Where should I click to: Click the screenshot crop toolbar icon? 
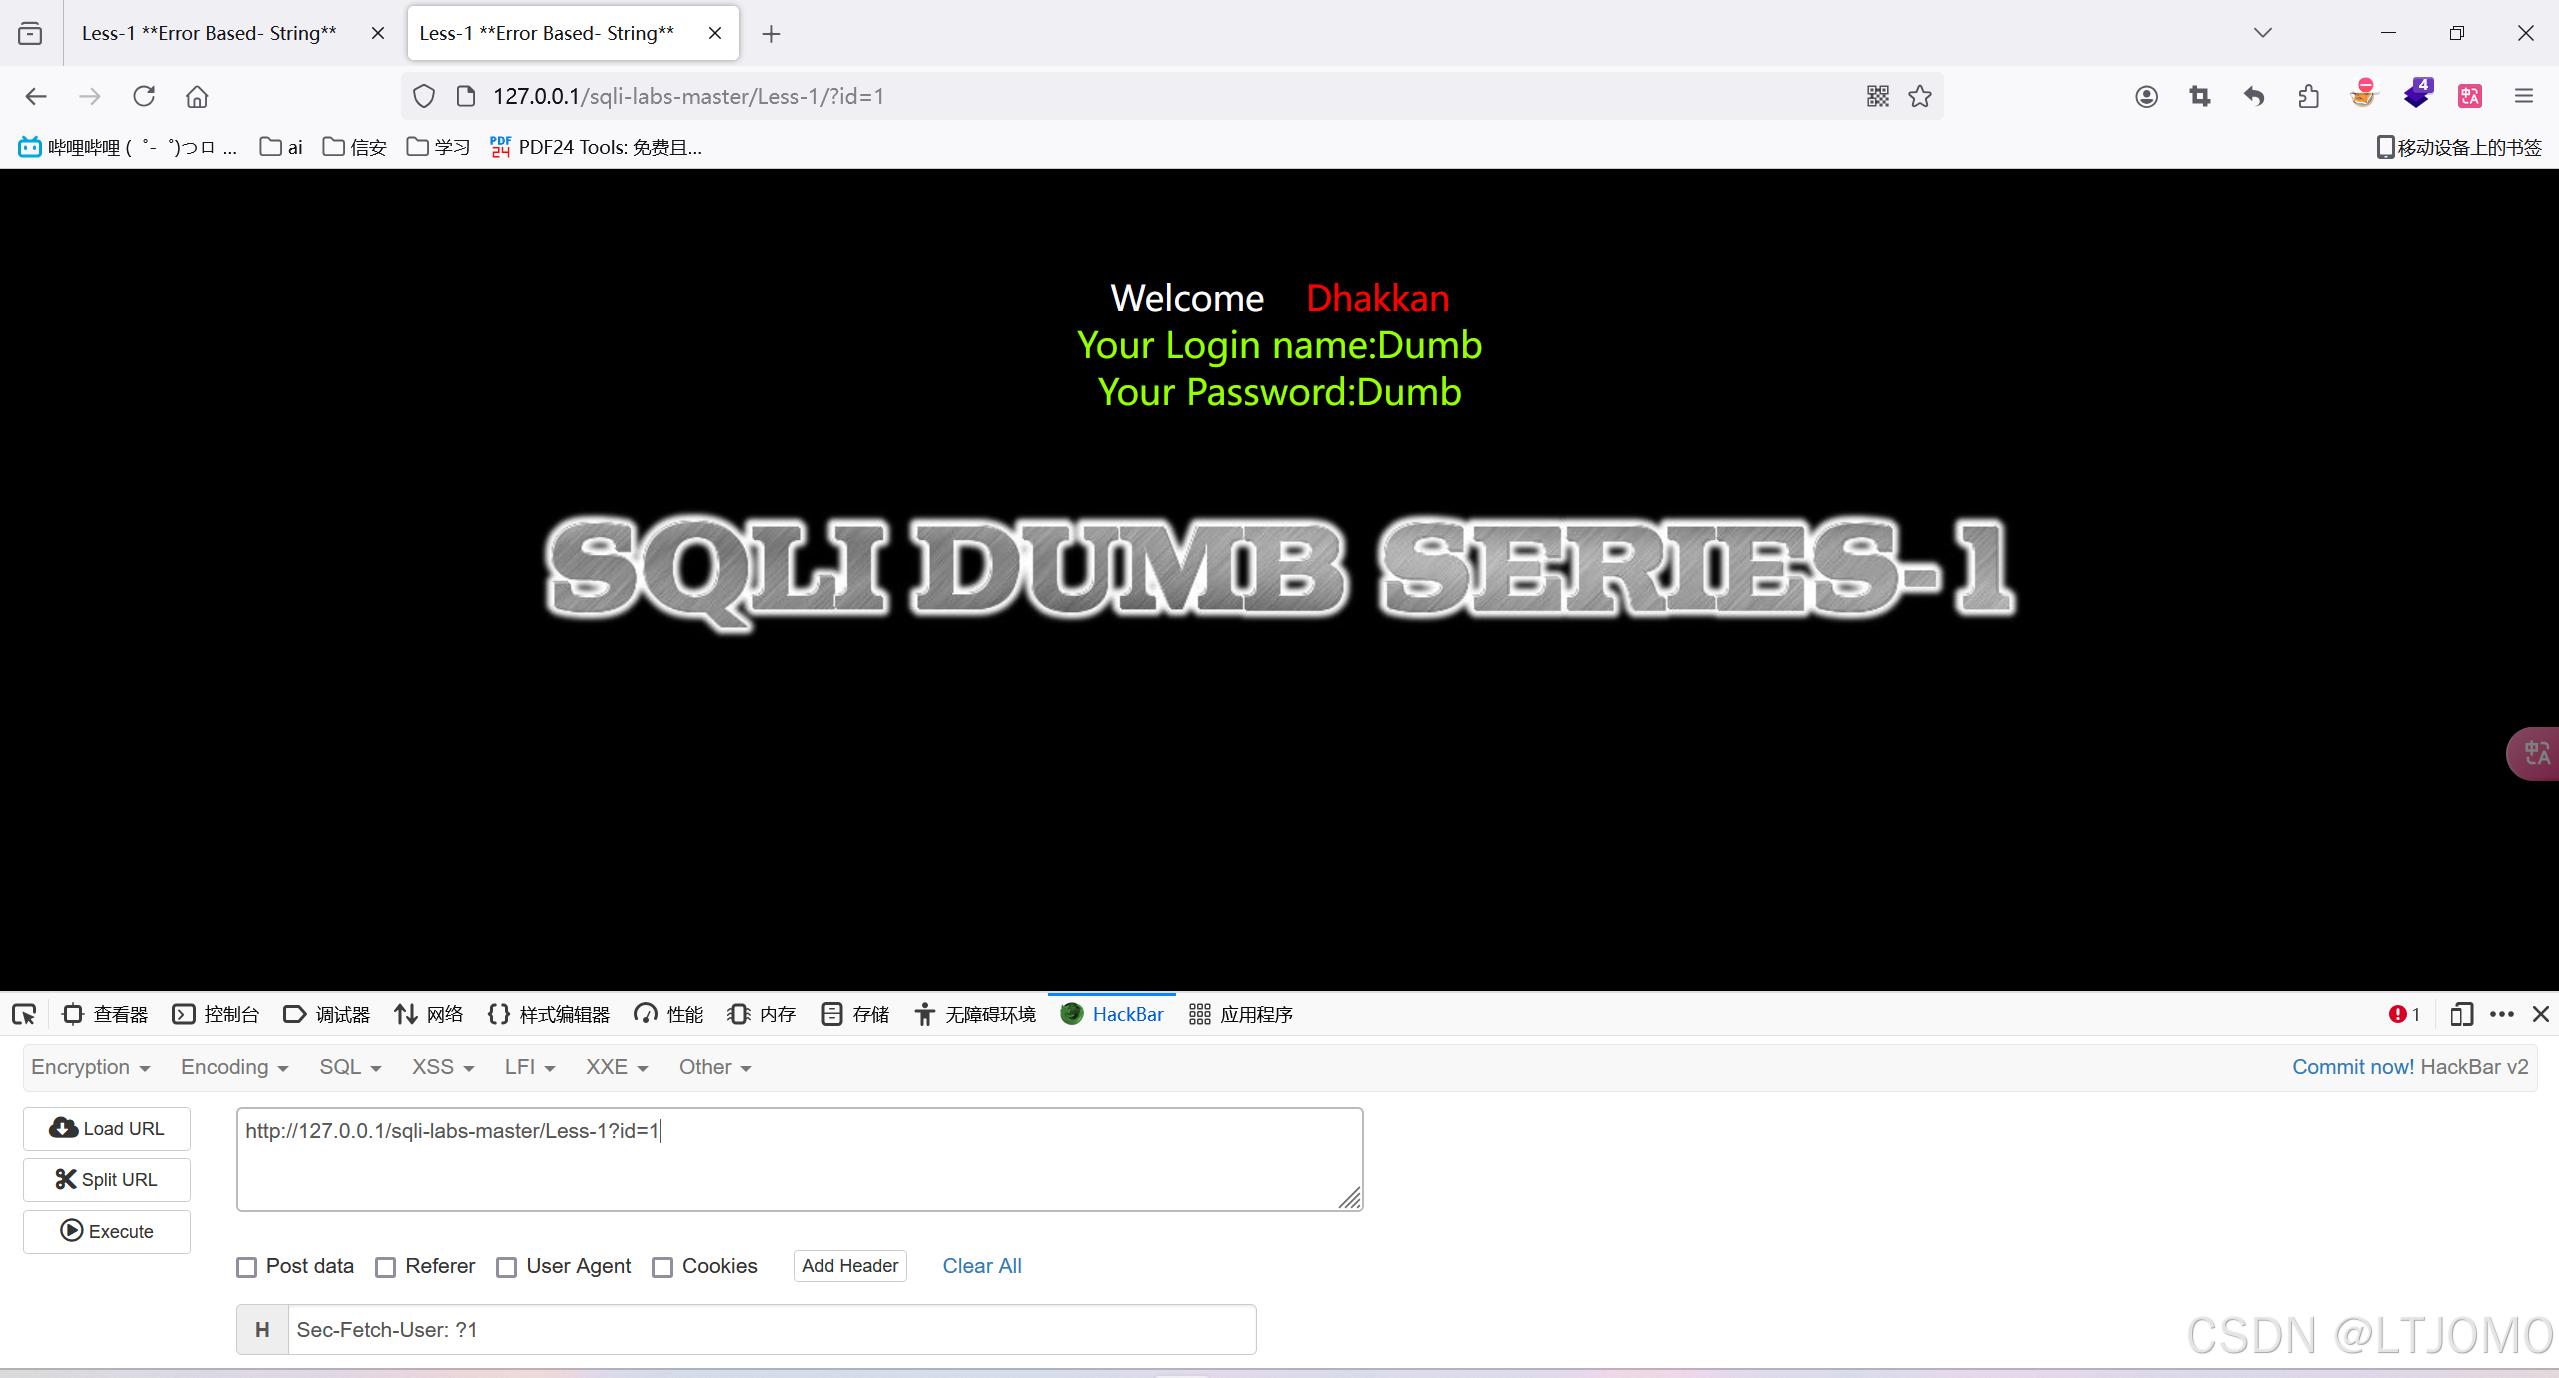[x=2200, y=96]
